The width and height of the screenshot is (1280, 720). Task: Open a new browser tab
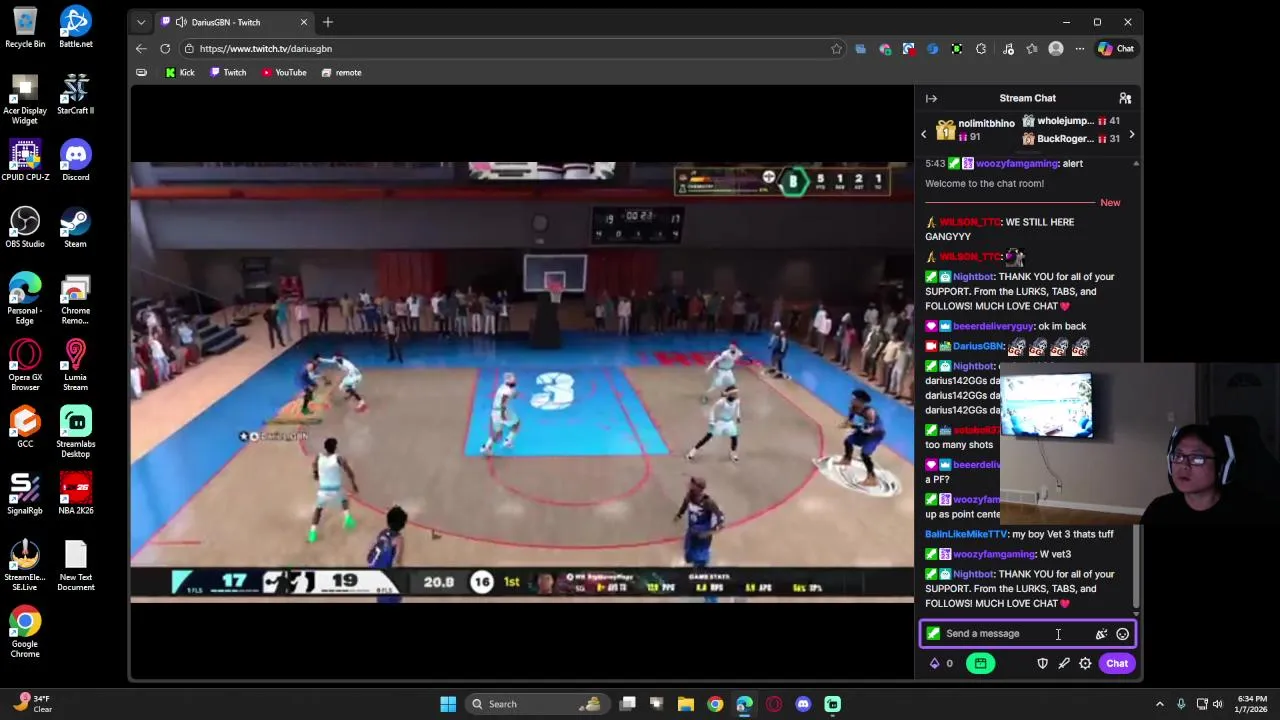pos(327,22)
